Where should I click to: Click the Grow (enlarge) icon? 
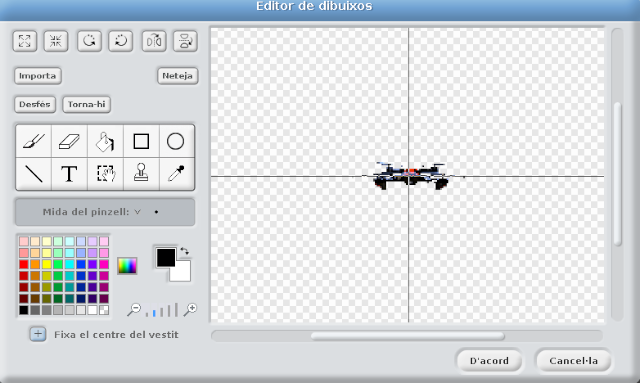25,41
